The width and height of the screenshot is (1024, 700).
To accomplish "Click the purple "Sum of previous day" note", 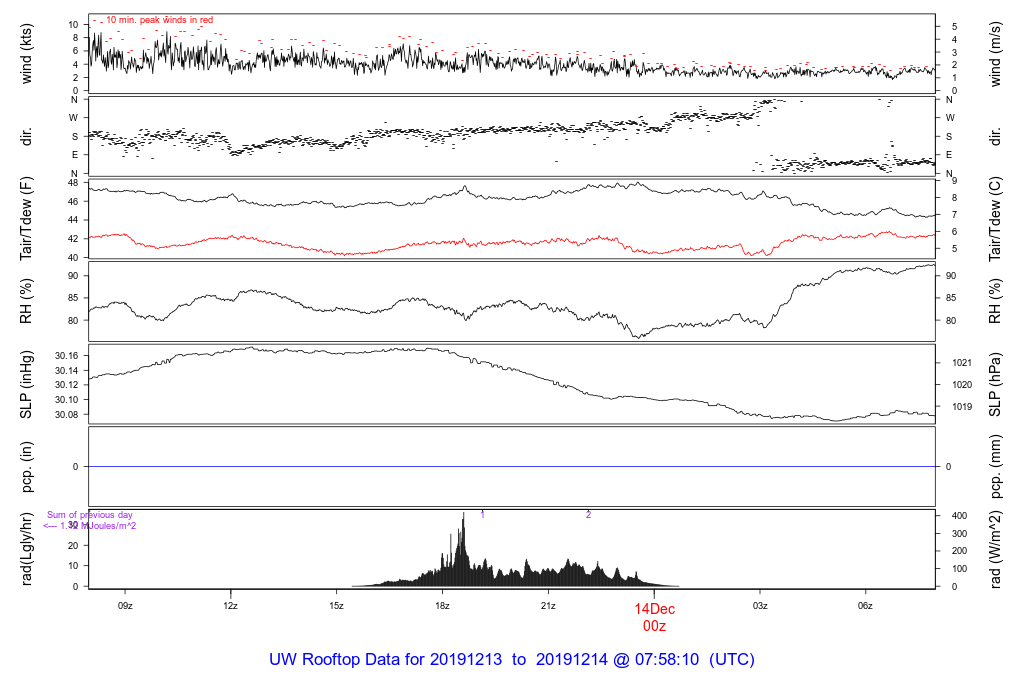I will (89, 515).
